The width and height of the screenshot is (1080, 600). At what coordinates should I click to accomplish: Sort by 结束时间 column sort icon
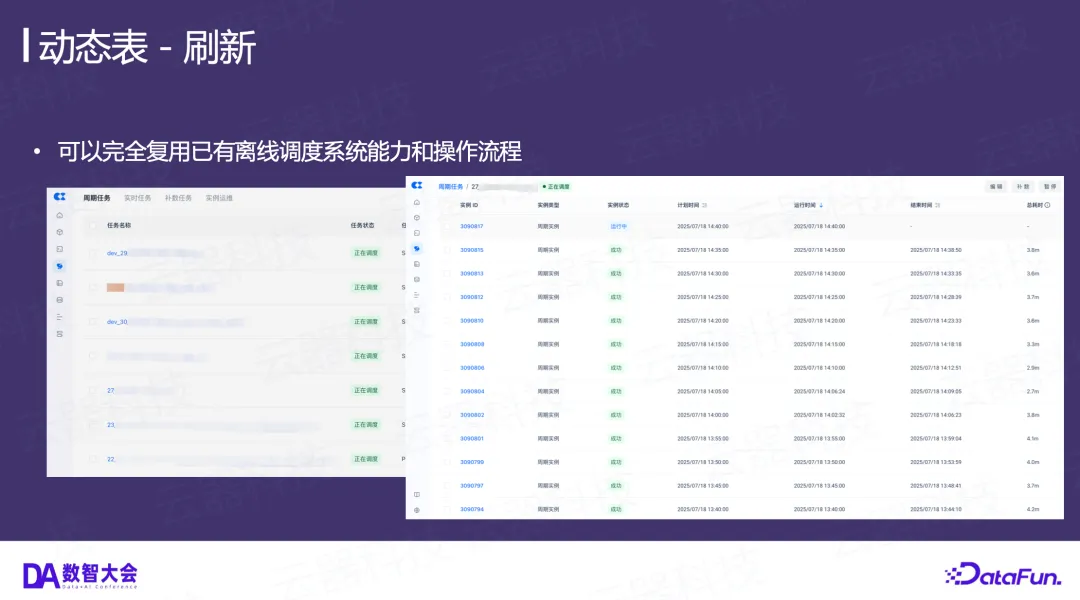tap(938, 205)
